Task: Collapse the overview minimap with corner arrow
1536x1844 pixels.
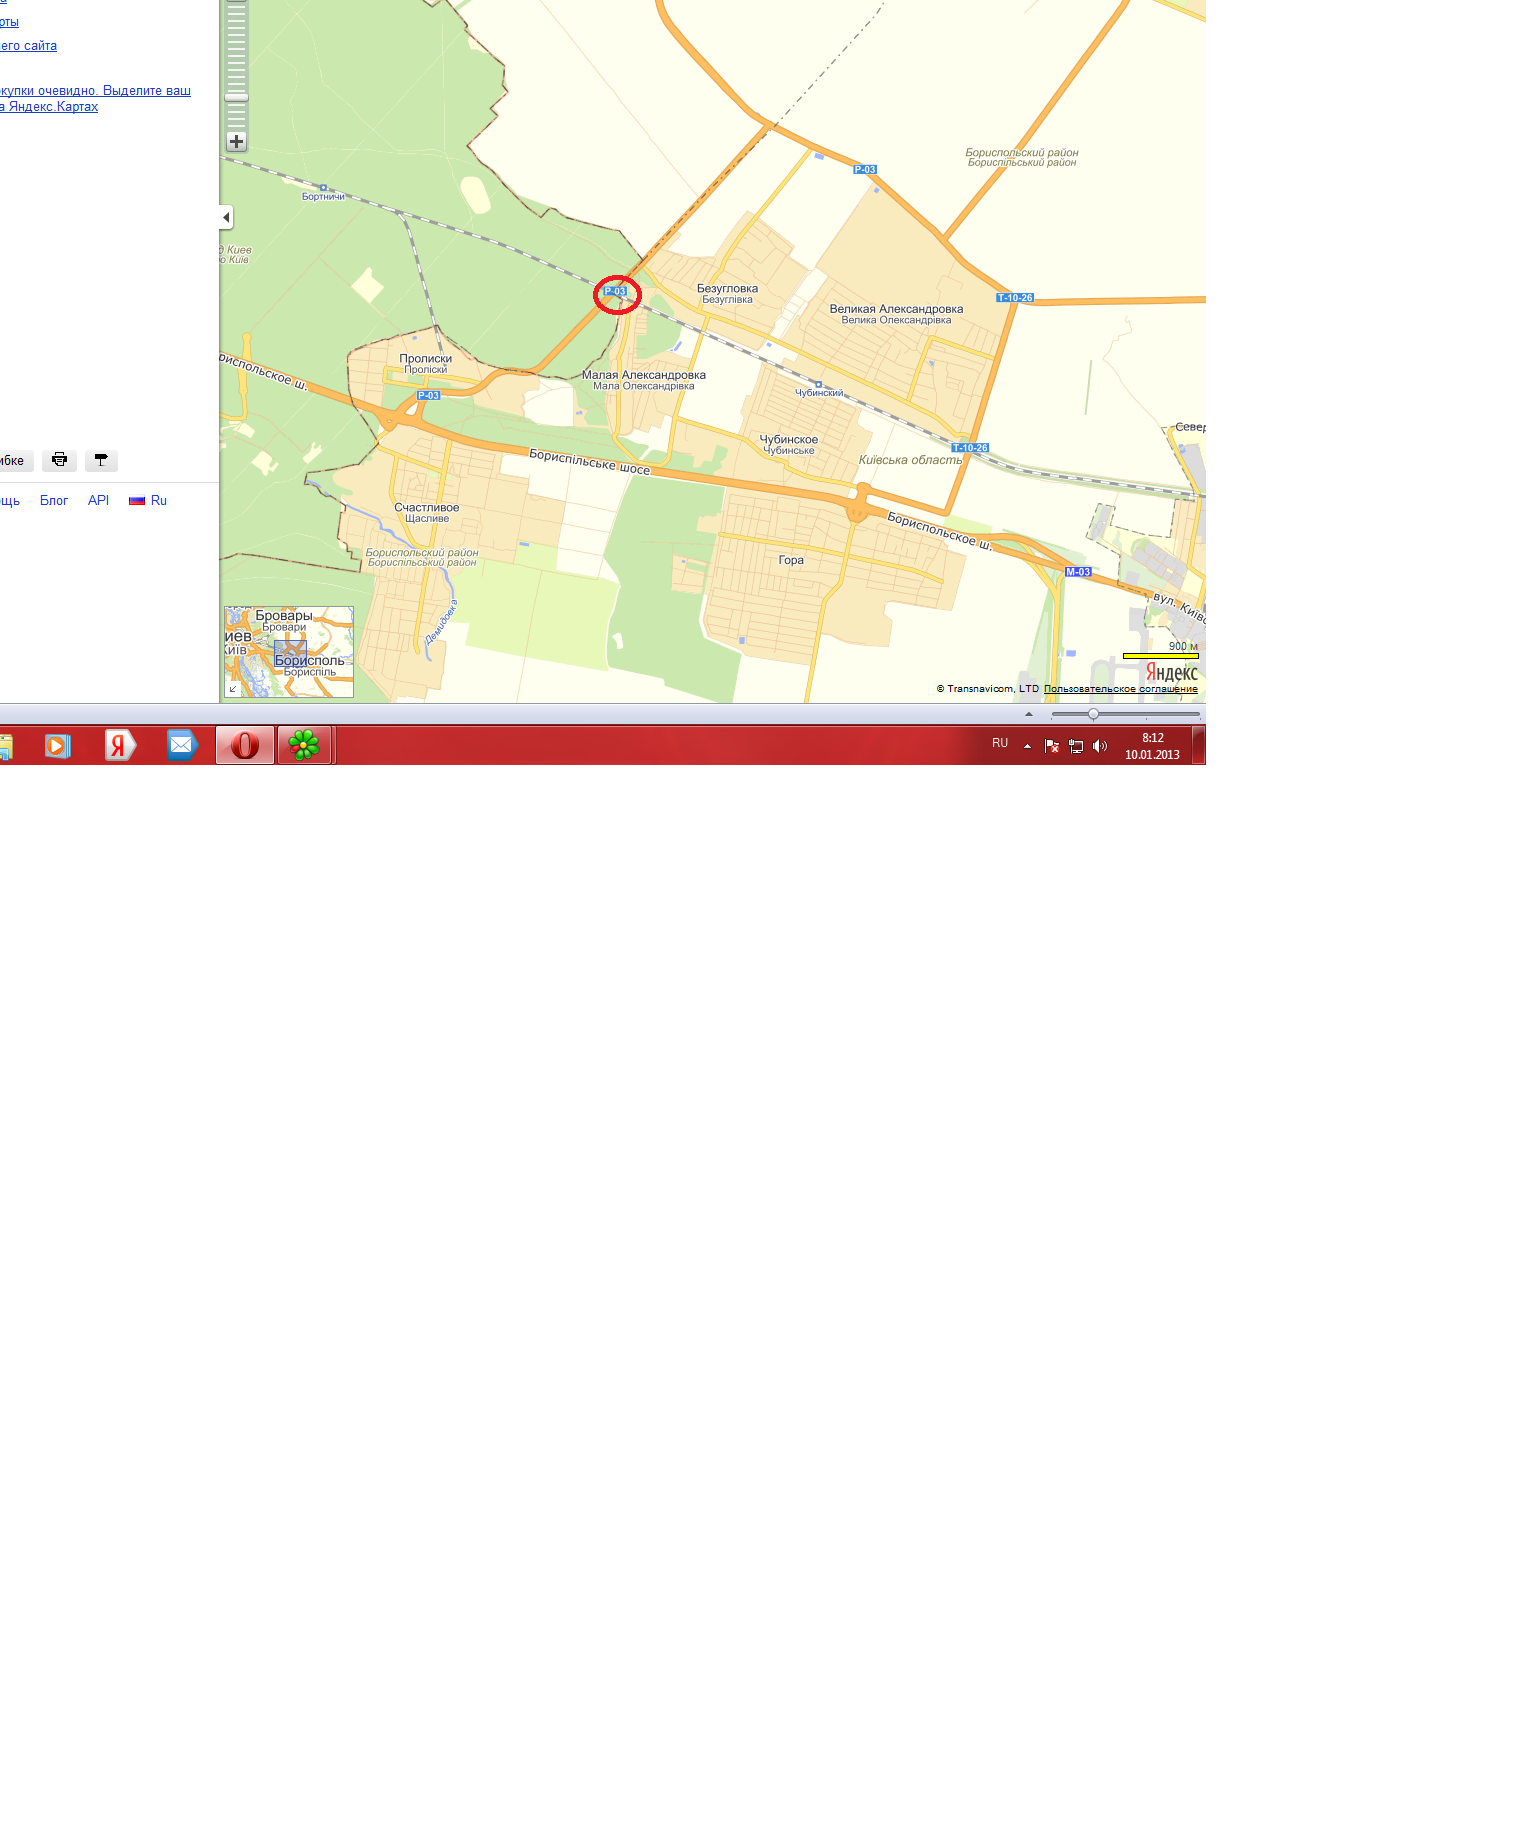Action: click(233, 688)
